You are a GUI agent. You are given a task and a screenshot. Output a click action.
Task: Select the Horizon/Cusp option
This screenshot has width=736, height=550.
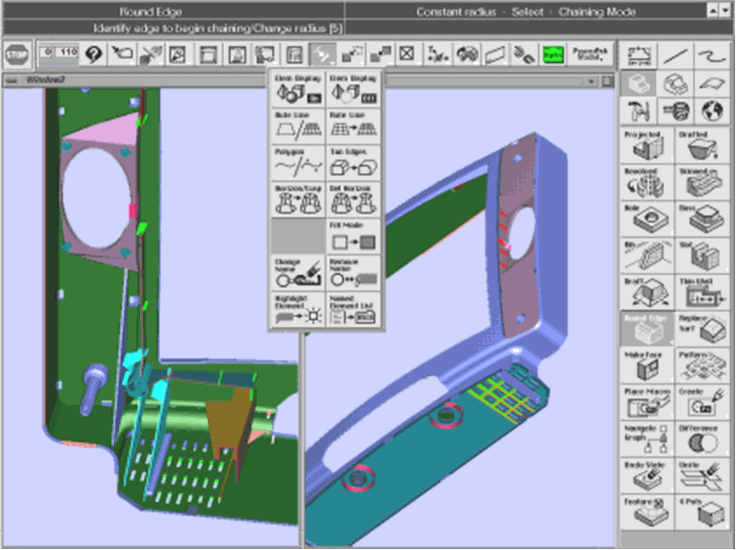(298, 199)
